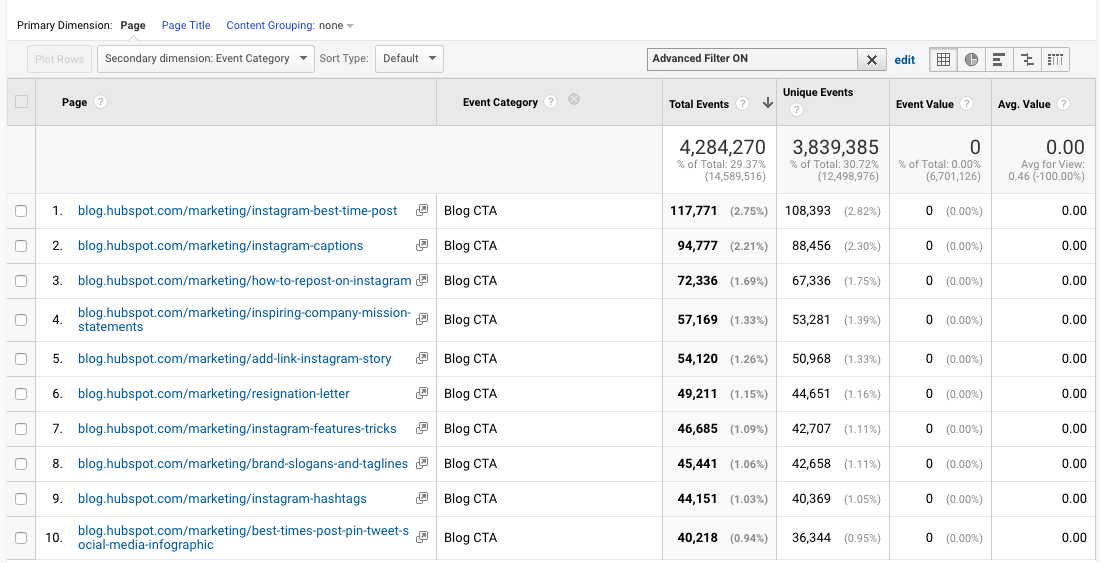Sort by the Unique Events column header

(818, 93)
